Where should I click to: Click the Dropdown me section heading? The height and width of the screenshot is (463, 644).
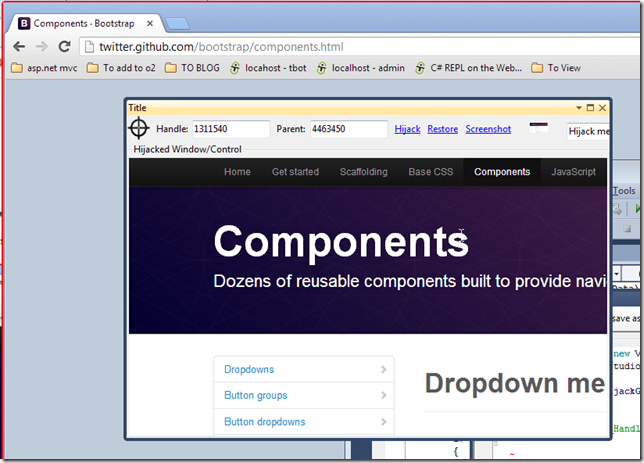point(515,383)
